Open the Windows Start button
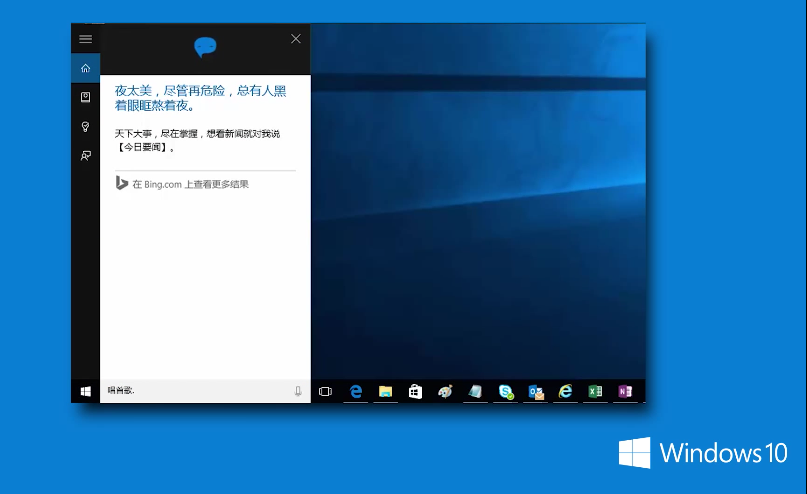Viewport: 807px width, 494px height. pyautogui.click(x=85, y=391)
